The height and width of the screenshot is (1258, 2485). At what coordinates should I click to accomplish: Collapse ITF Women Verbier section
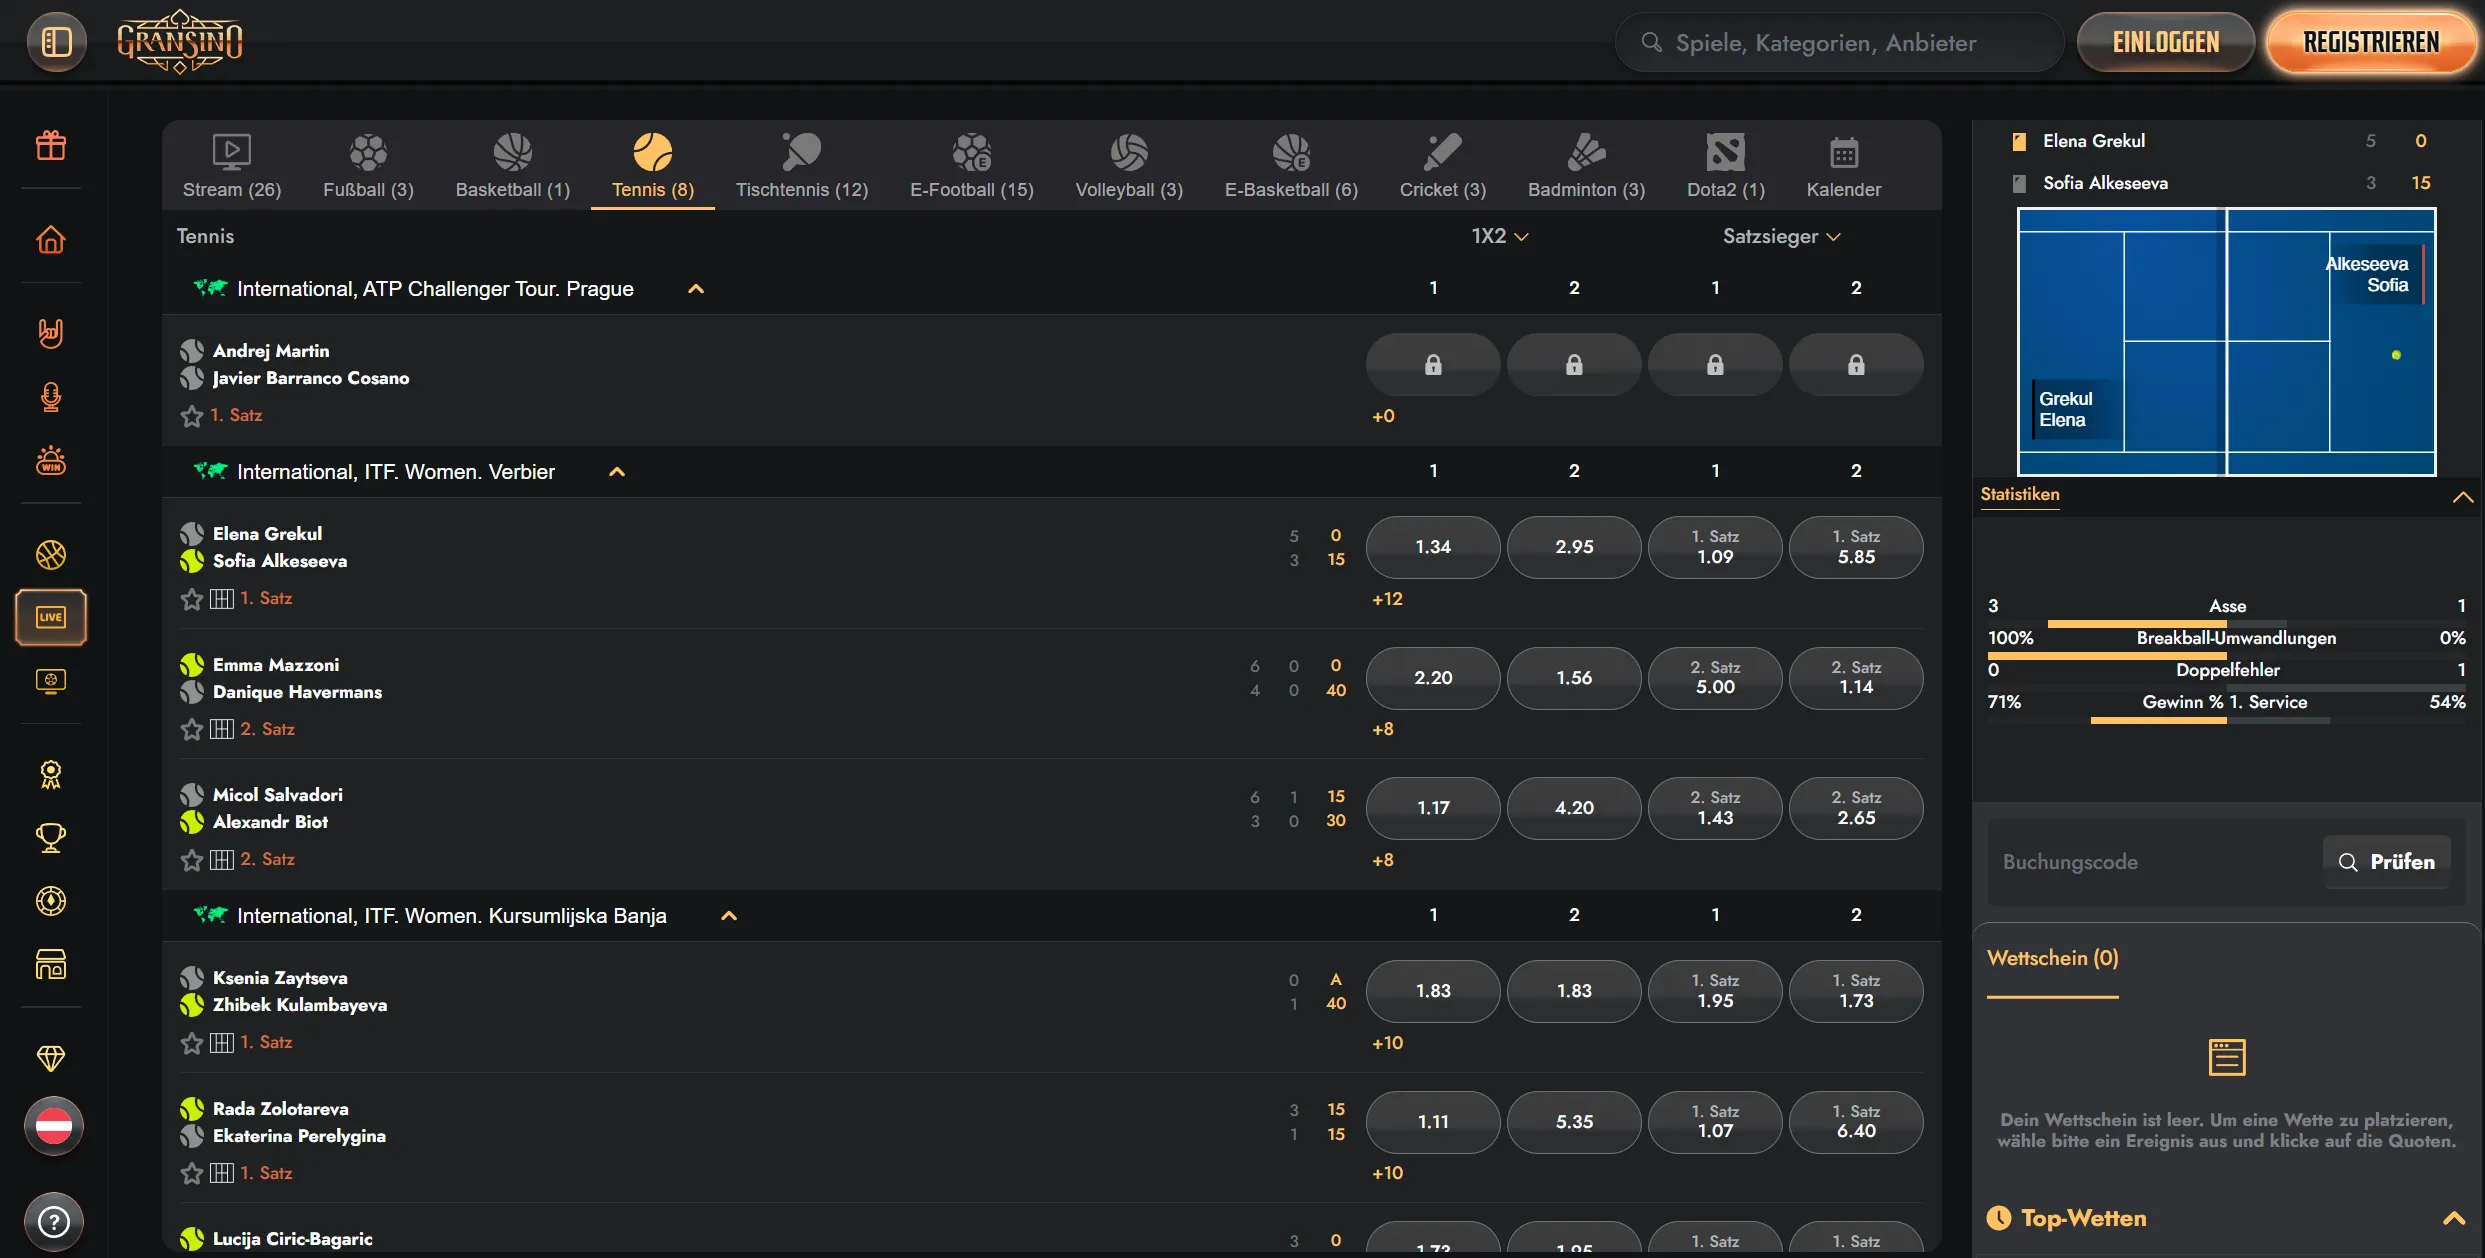tap(617, 472)
